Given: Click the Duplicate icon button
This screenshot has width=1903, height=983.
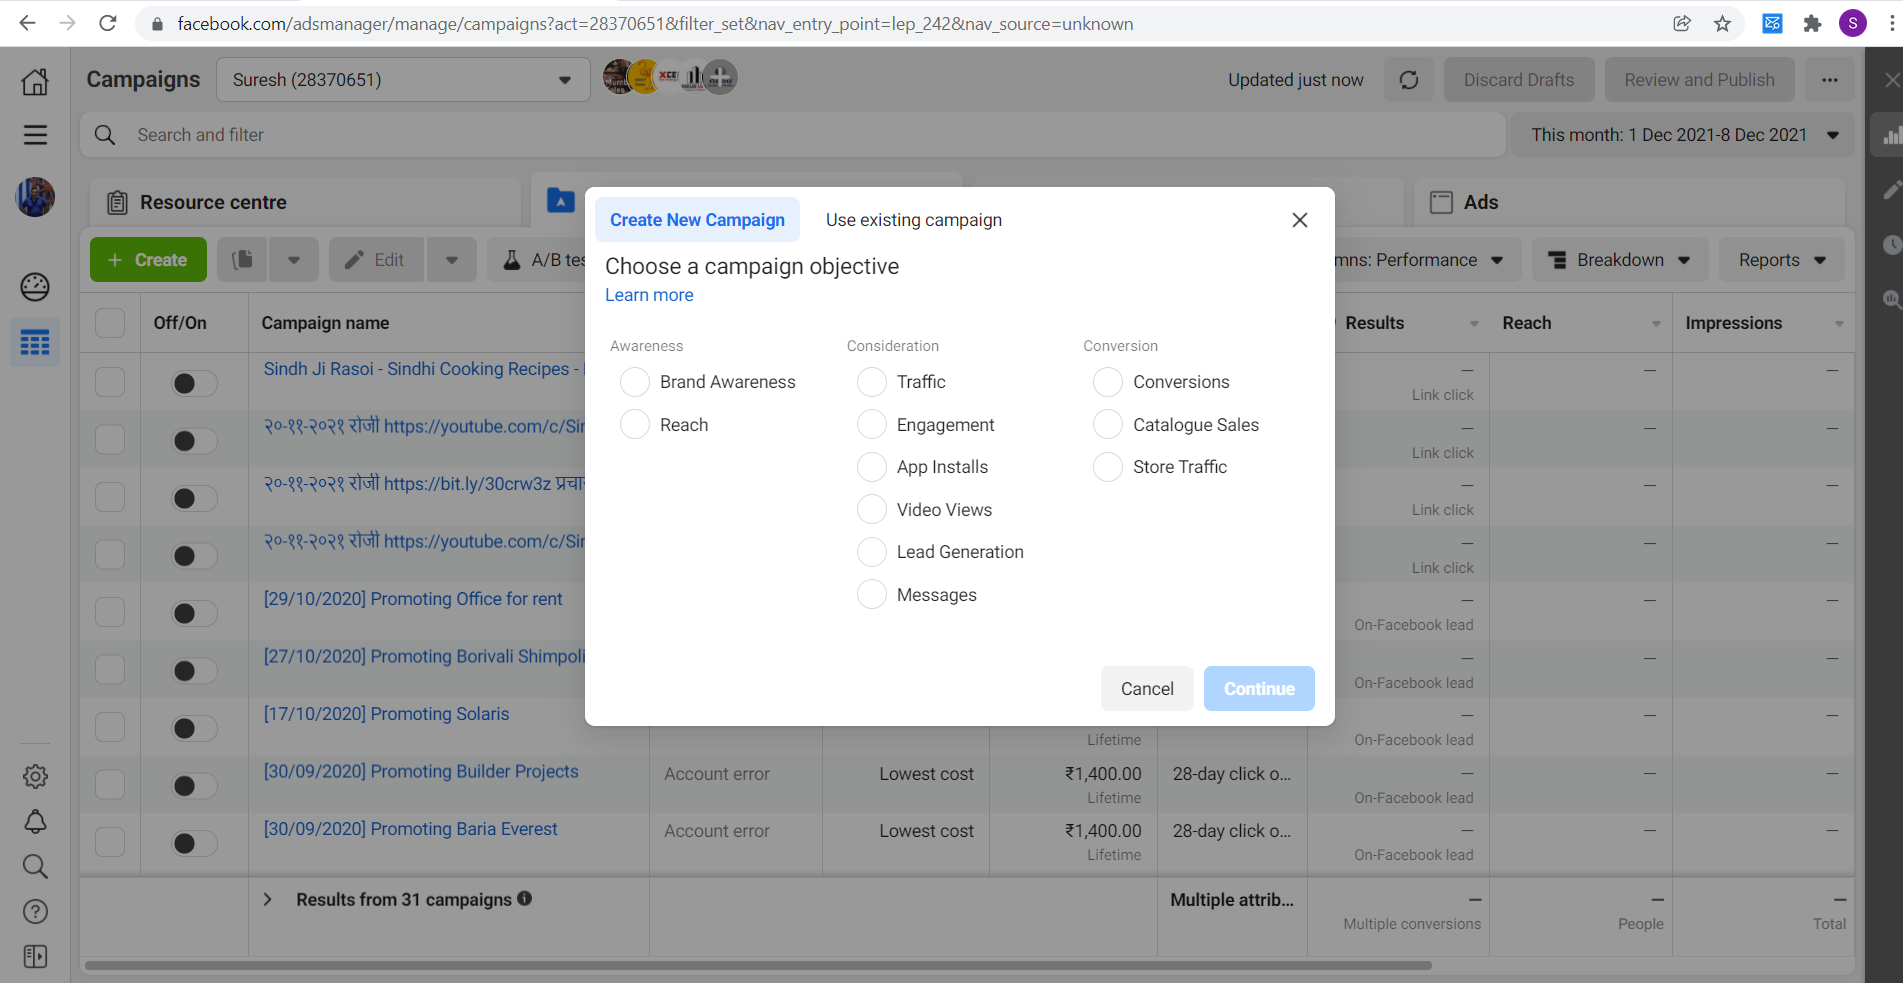Looking at the screenshot, I should point(242,260).
